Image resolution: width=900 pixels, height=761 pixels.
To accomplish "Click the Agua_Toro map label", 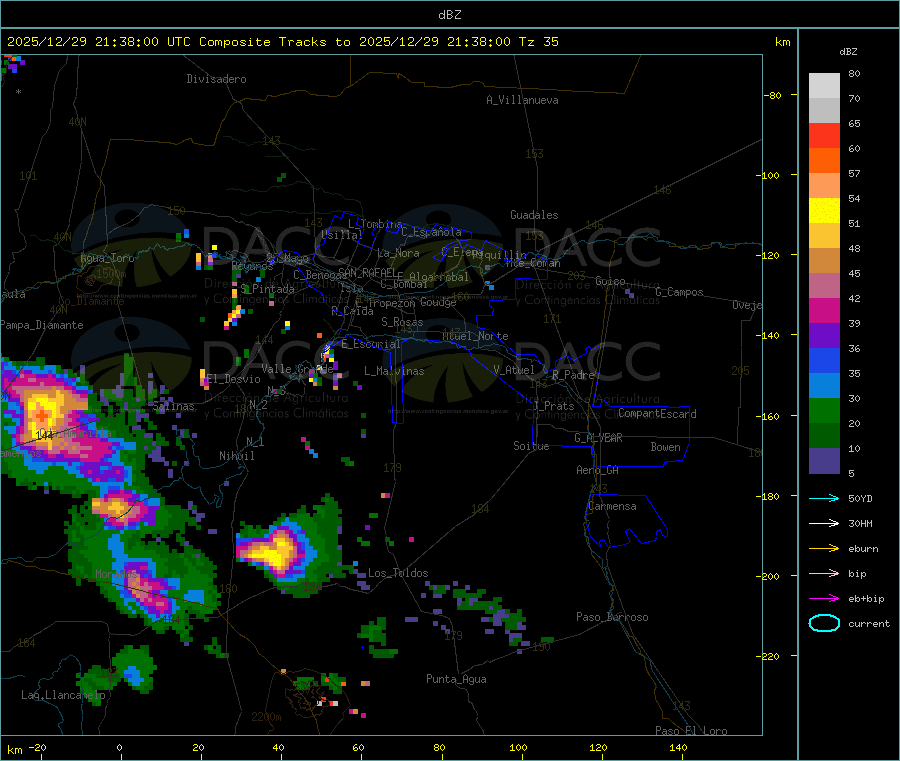I will click(x=107, y=258).
